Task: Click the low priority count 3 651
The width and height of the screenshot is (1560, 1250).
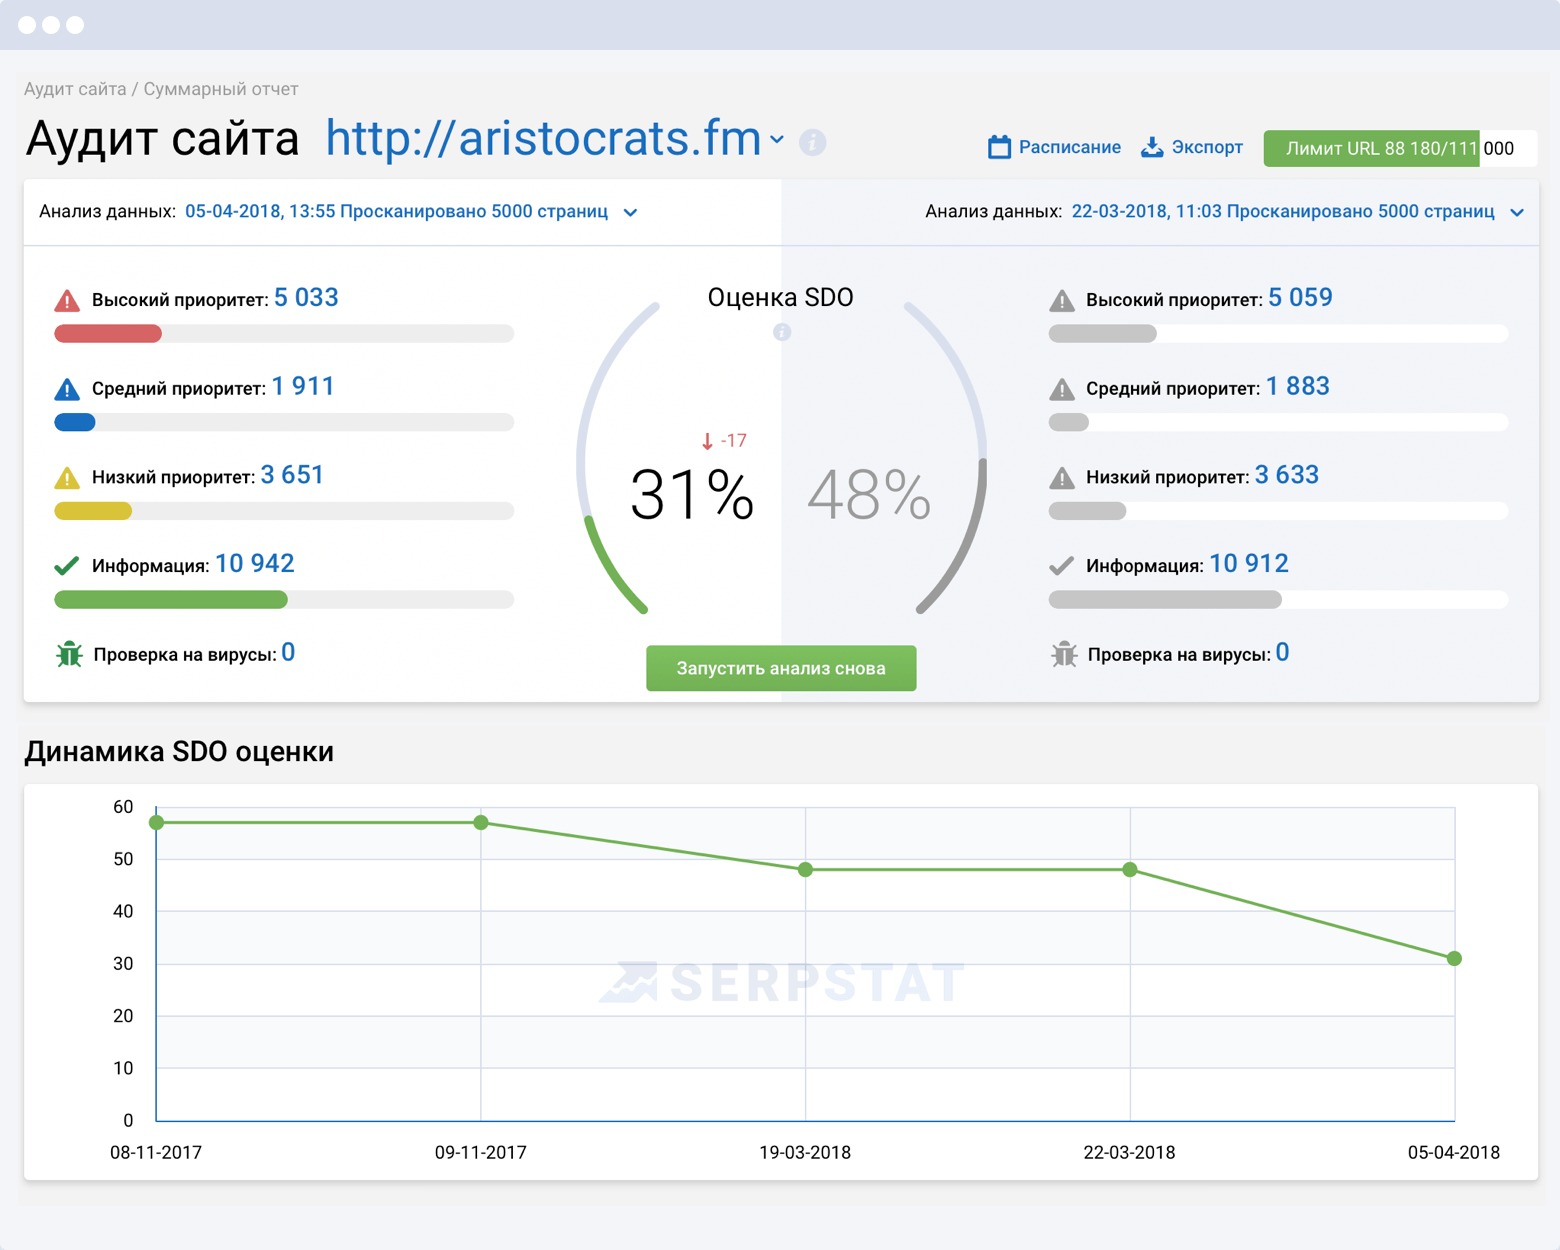Action: (x=292, y=475)
